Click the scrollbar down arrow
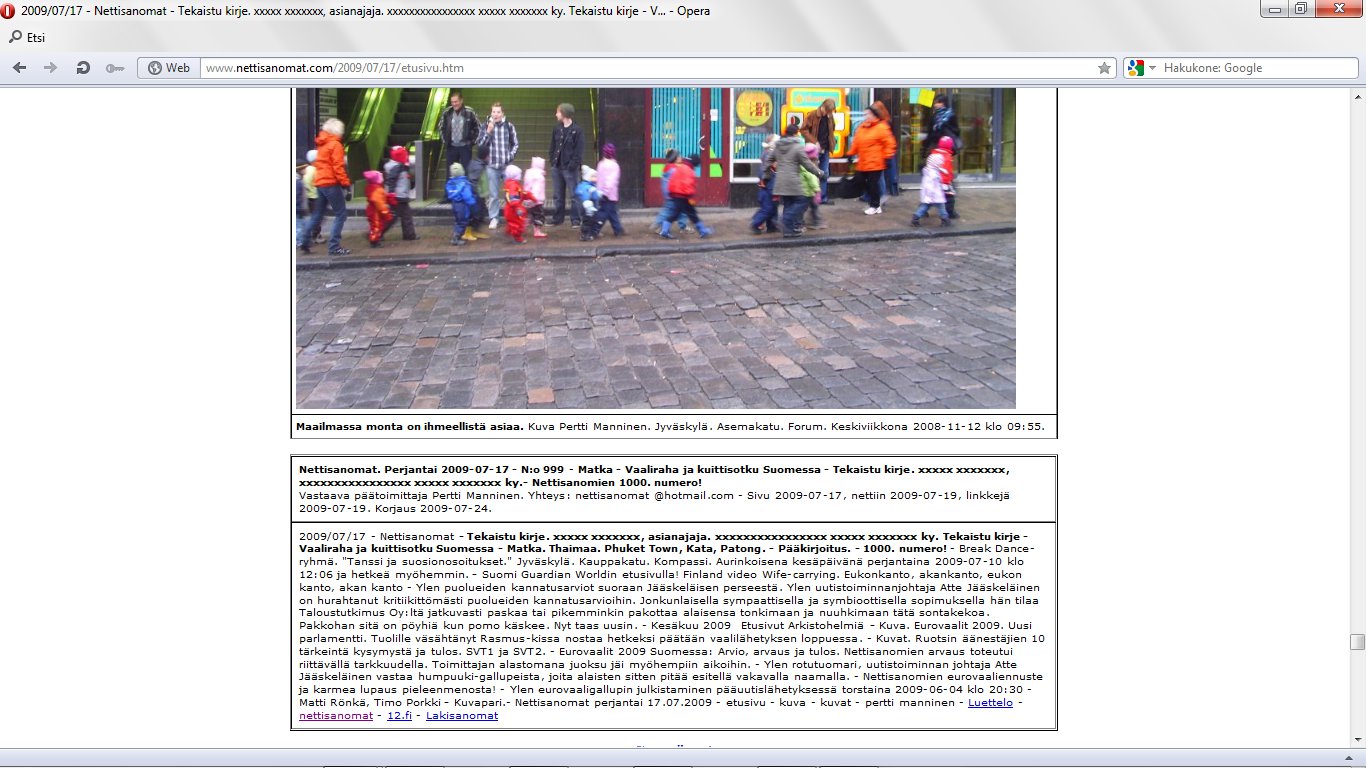 [x=1356, y=740]
